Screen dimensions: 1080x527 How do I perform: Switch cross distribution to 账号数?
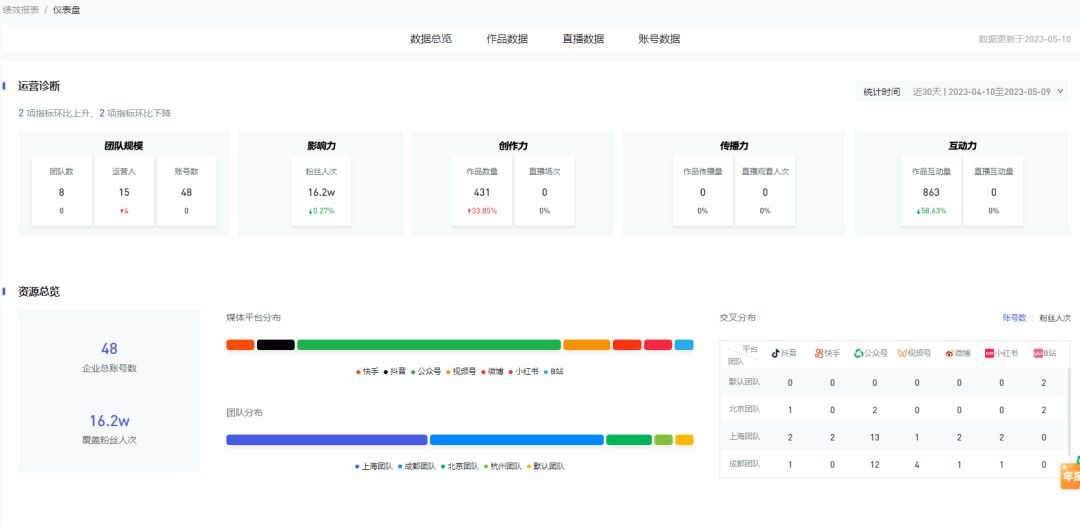tap(1014, 318)
